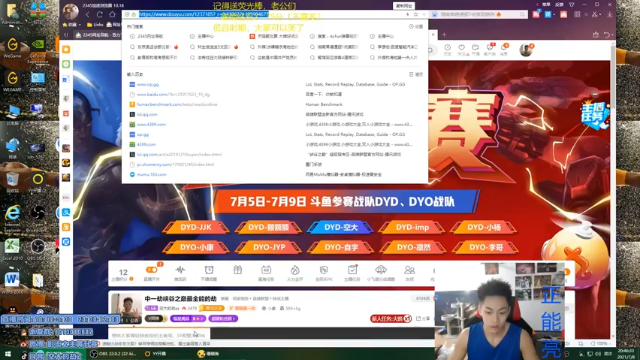Open the Windows Start button
640x360 pixels.
[8, 354]
